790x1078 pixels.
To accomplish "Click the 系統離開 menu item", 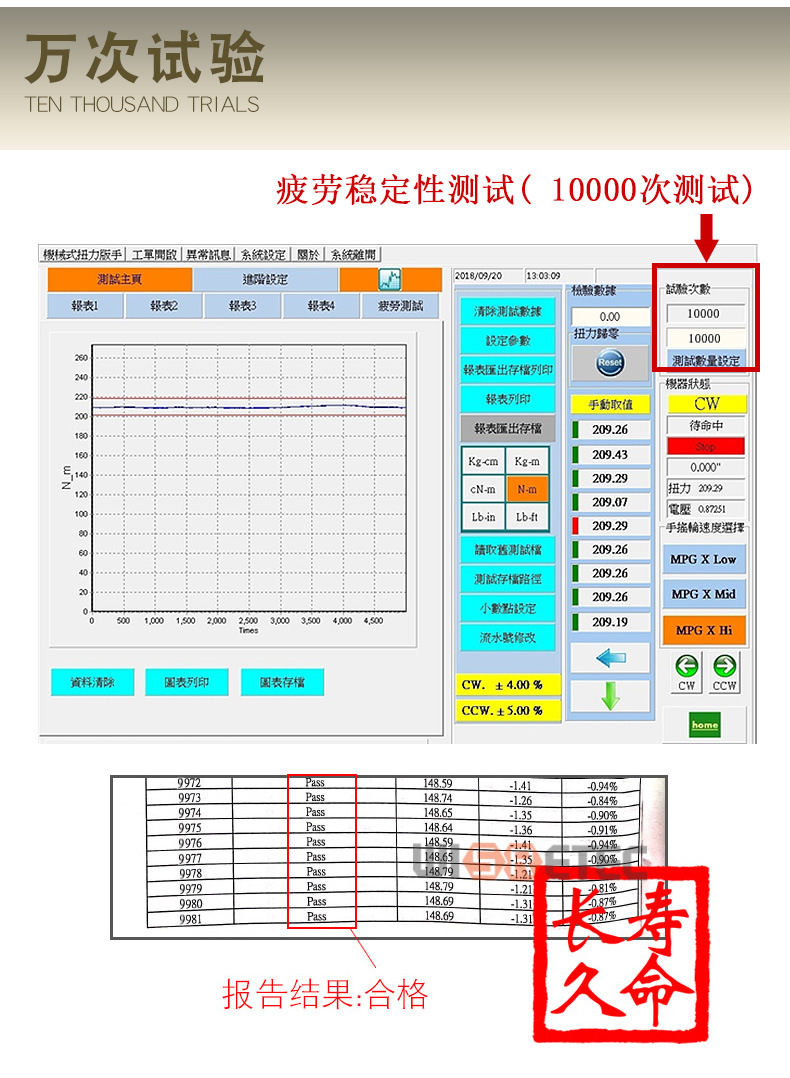I will coord(353,255).
